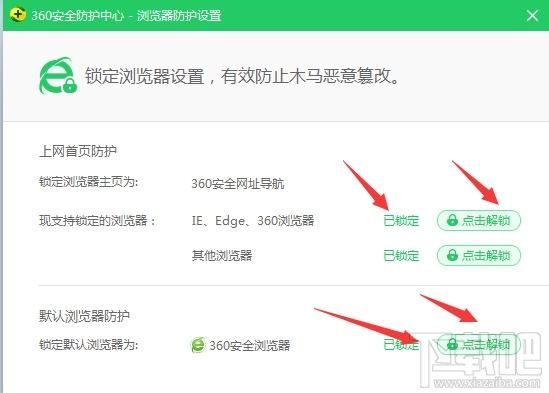The width and height of the screenshot is (549, 393).
Task: Unlock the default browser lock button
Action: coord(479,344)
